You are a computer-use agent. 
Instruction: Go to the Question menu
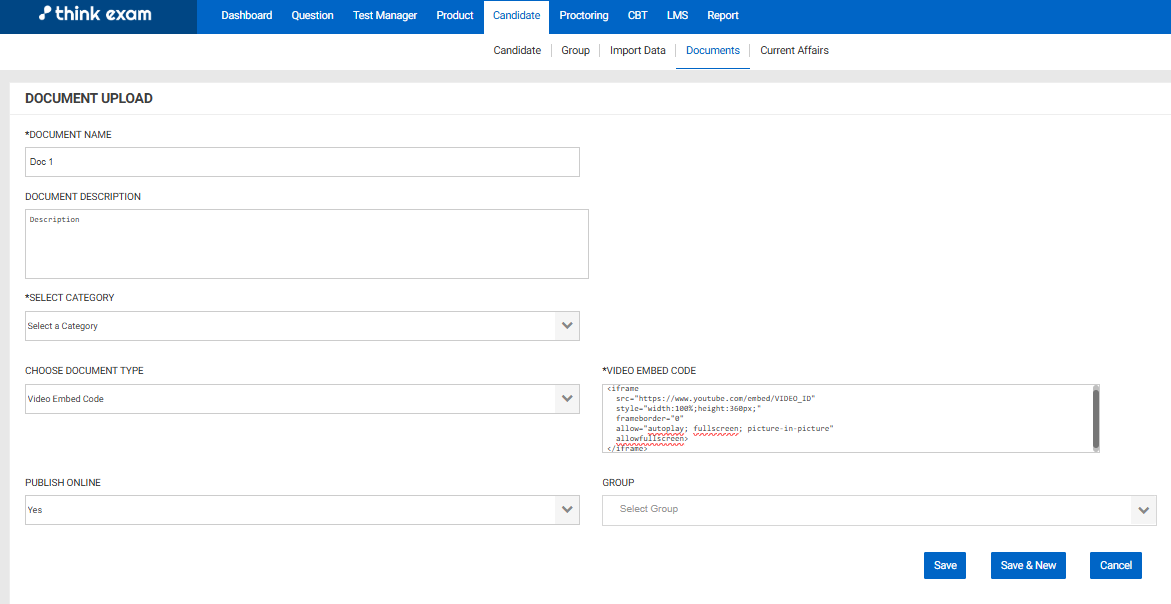[x=312, y=16]
